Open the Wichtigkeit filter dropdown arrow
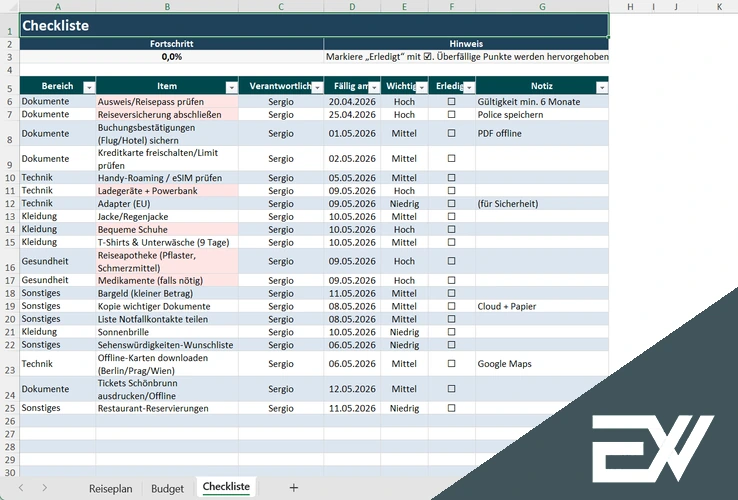Screen dimensions: 738x500 tap(421, 87)
